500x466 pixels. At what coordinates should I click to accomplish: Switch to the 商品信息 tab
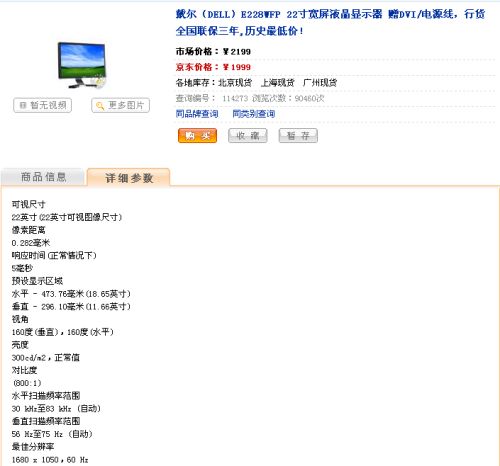(x=43, y=177)
